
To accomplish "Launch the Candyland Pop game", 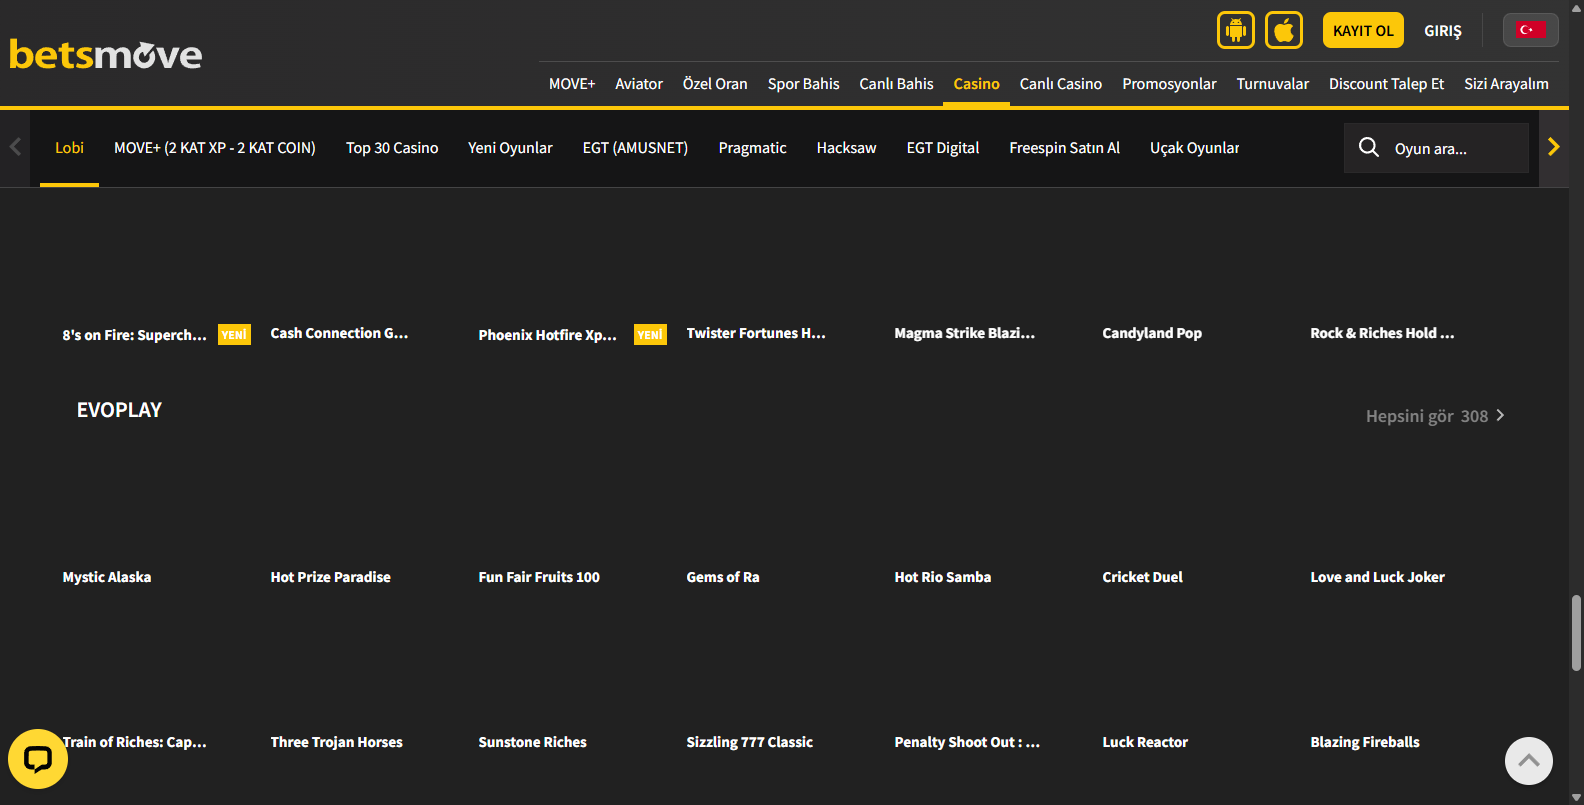I will [1151, 333].
